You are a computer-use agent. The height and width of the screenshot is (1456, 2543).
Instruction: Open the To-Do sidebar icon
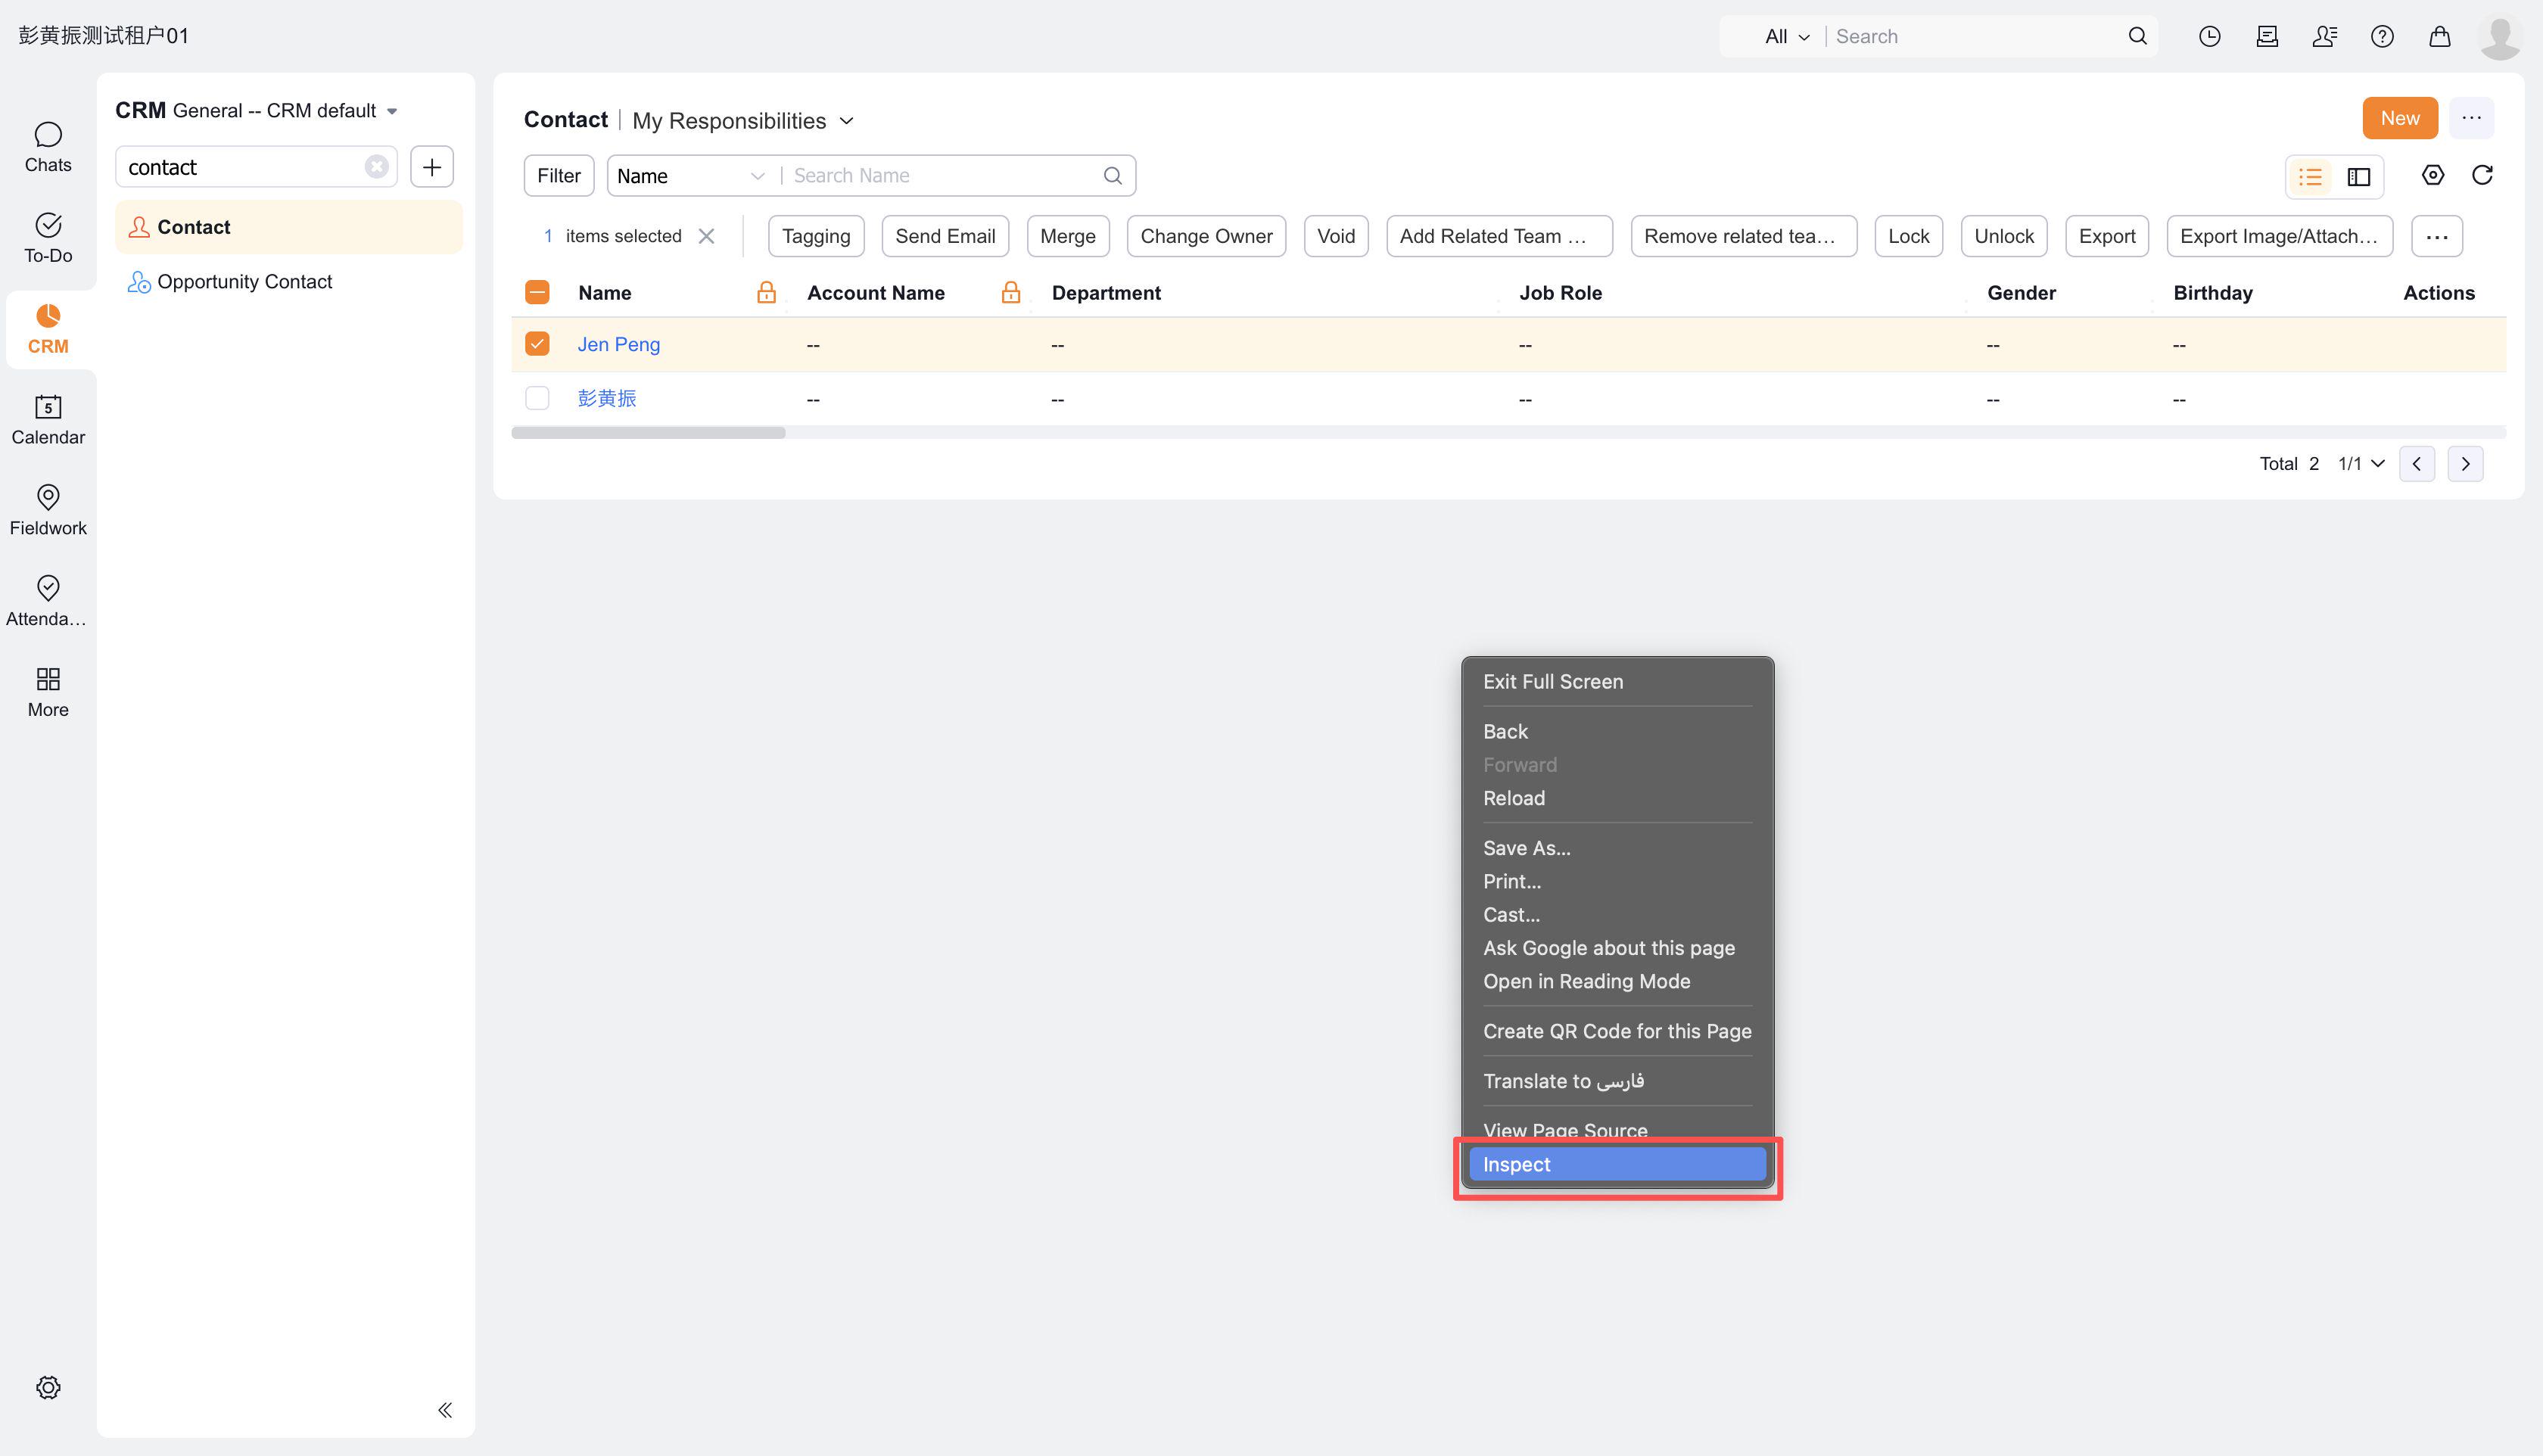pos(48,238)
